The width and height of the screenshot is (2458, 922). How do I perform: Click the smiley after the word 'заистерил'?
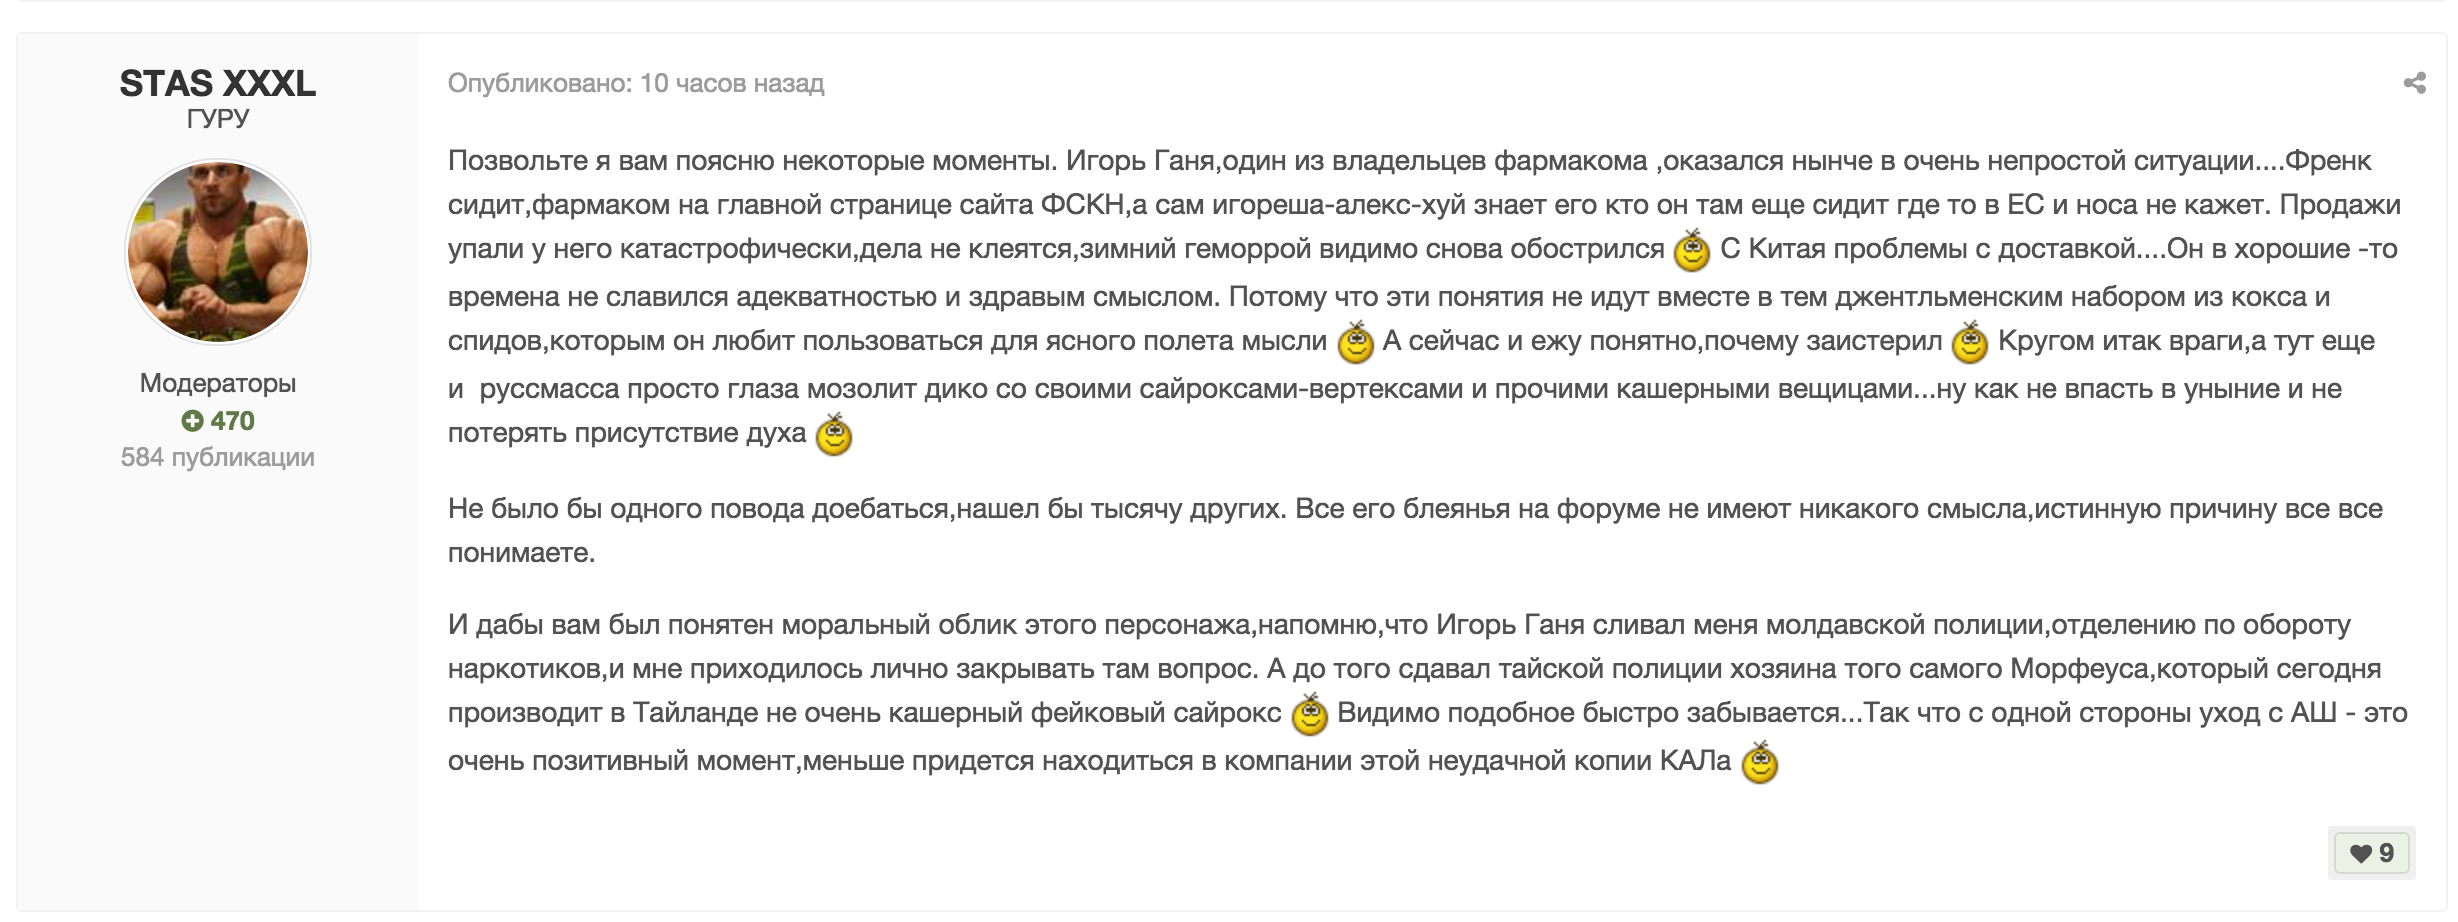click(x=1970, y=343)
